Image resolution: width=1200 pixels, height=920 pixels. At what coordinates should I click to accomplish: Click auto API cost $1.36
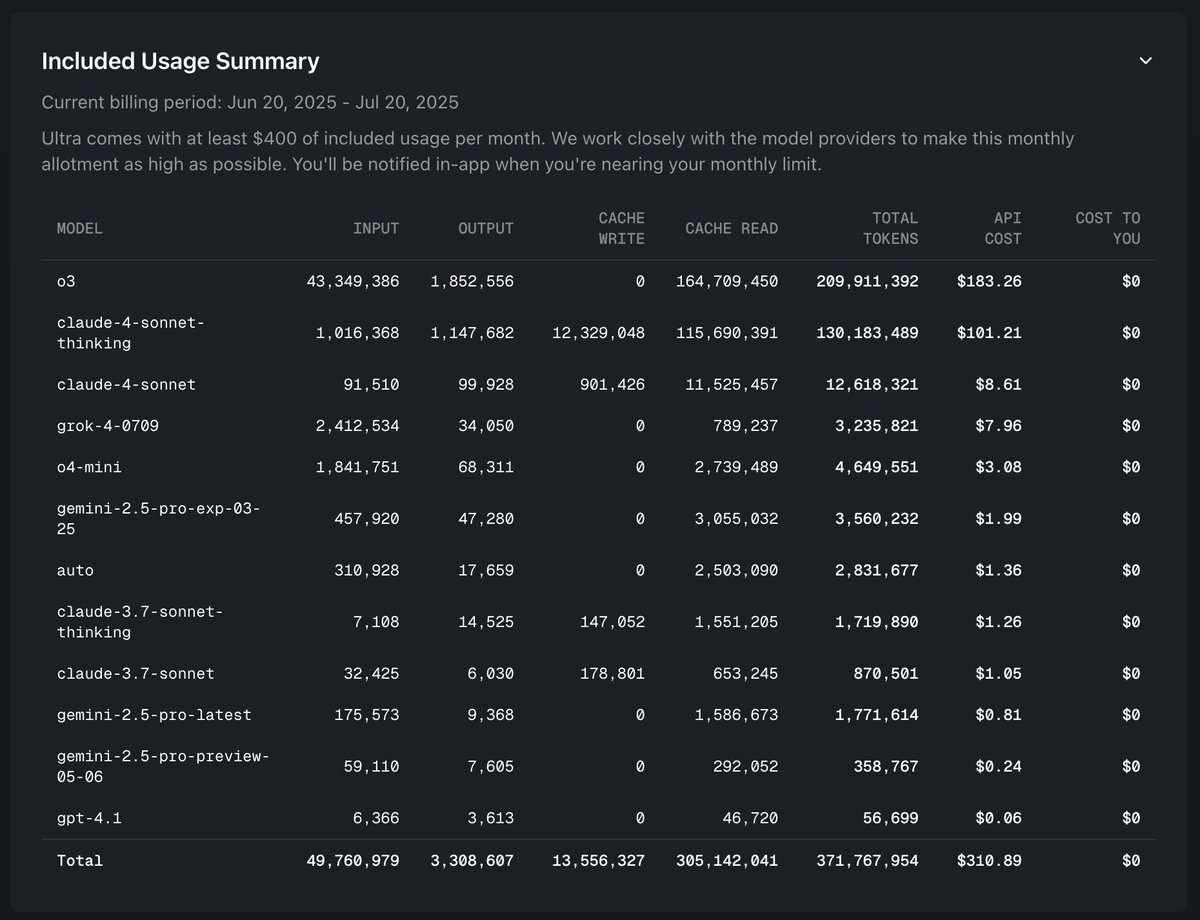[999, 570]
